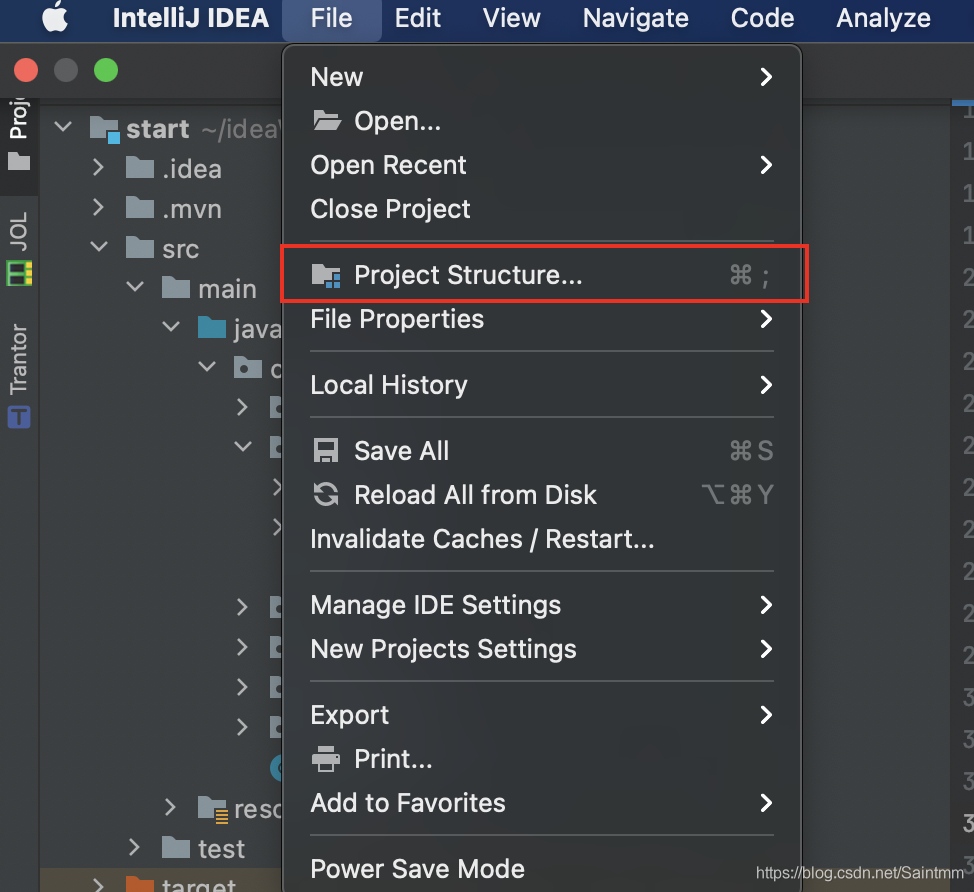Choose Save All

pyautogui.click(x=542, y=451)
